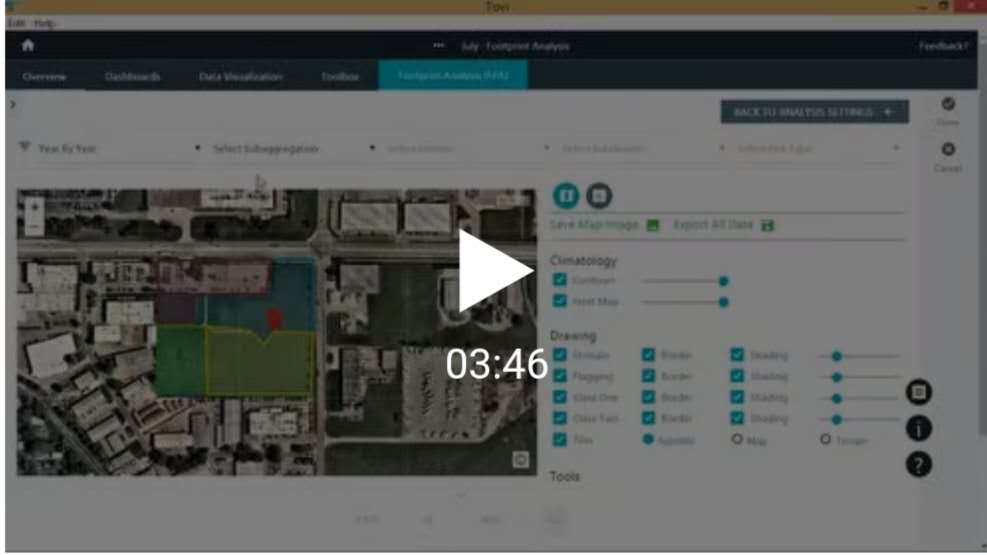The height and width of the screenshot is (555, 987).
Task: Click the map zoom in plus button
Action: point(34,207)
